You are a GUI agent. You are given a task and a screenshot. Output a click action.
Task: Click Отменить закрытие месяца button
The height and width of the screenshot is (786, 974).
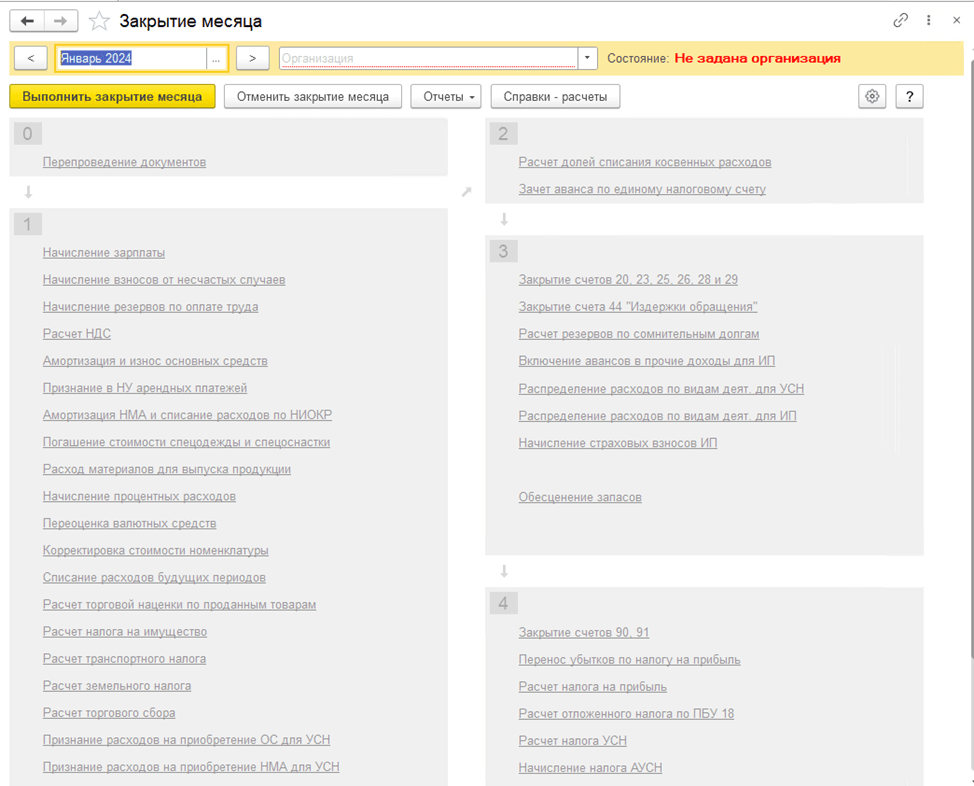(x=313, y=96)
